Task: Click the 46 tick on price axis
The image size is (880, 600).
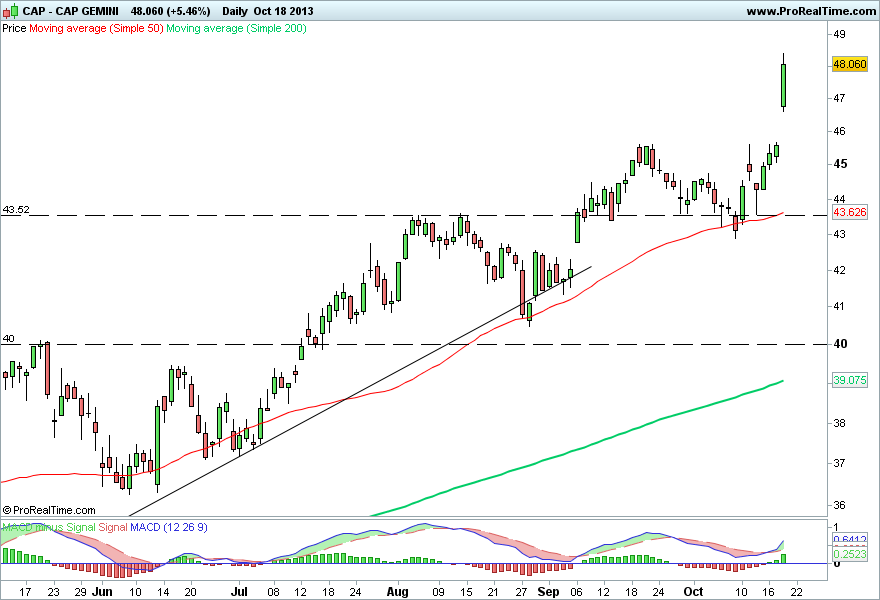Action: 839,131
